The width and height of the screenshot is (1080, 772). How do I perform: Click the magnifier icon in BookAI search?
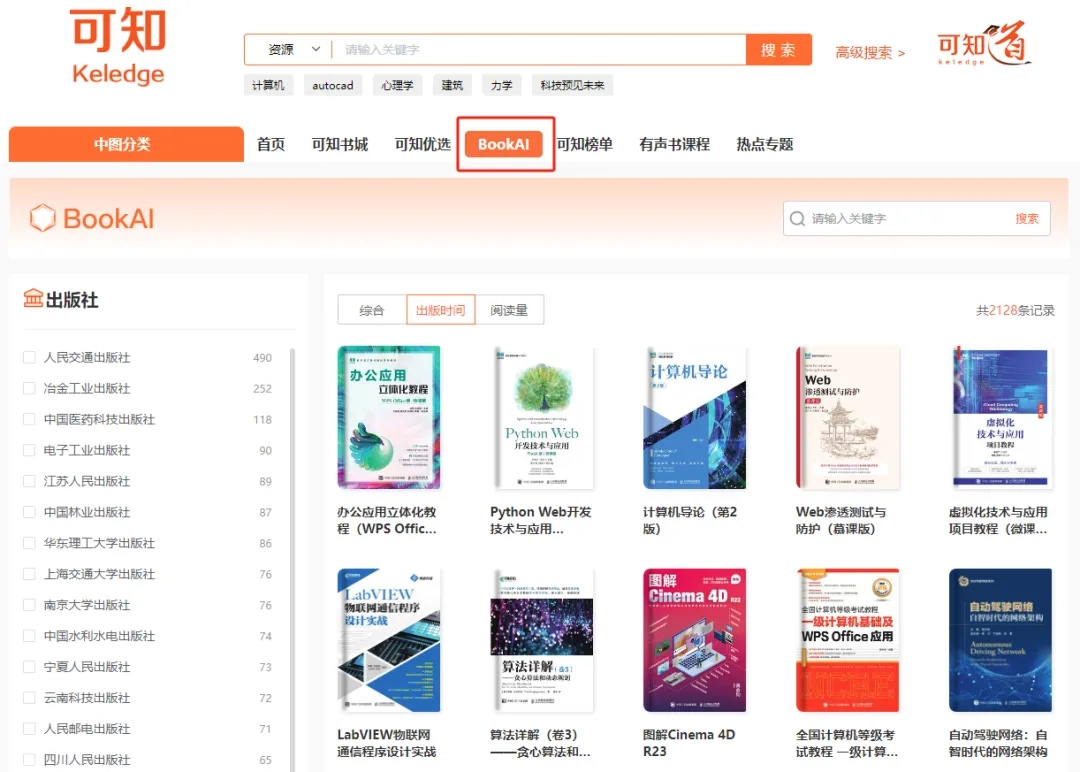tap(797, 219)
